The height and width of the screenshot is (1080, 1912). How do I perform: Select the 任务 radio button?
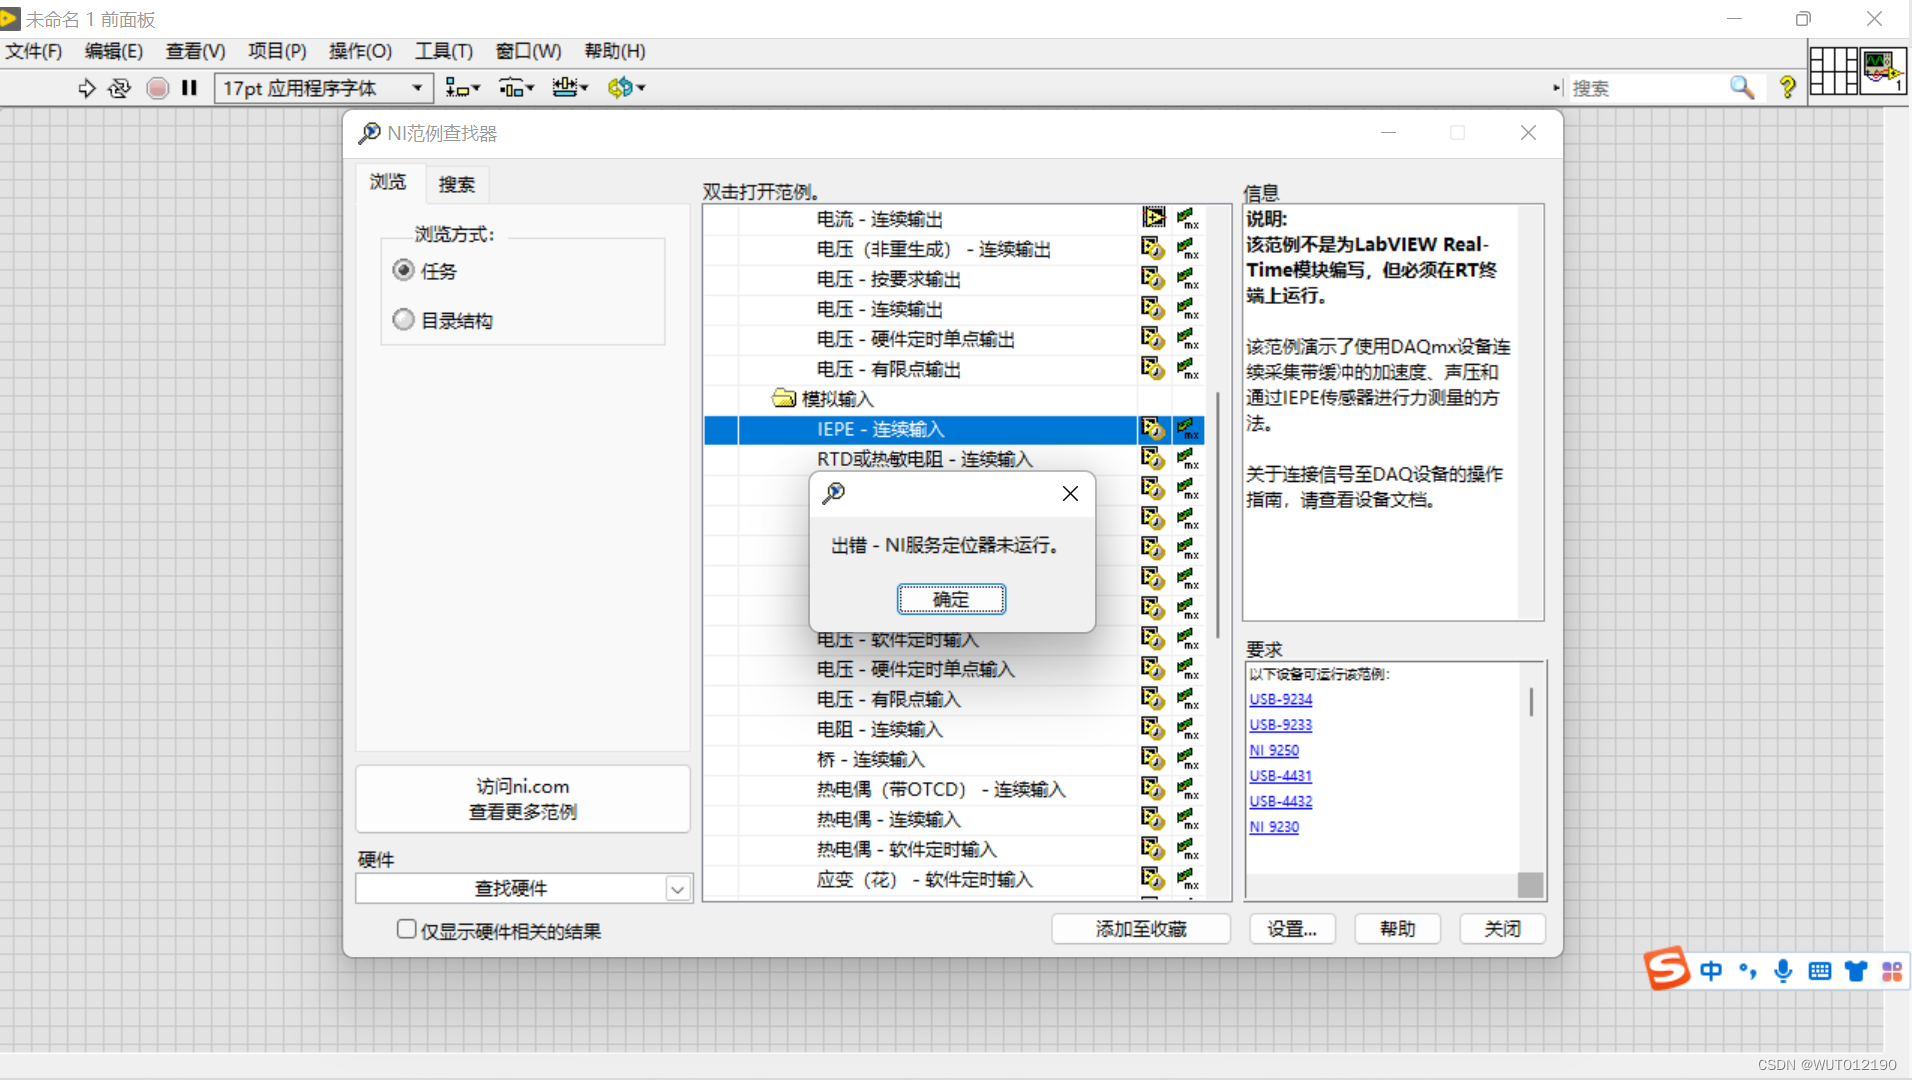(x=404, y=270)
